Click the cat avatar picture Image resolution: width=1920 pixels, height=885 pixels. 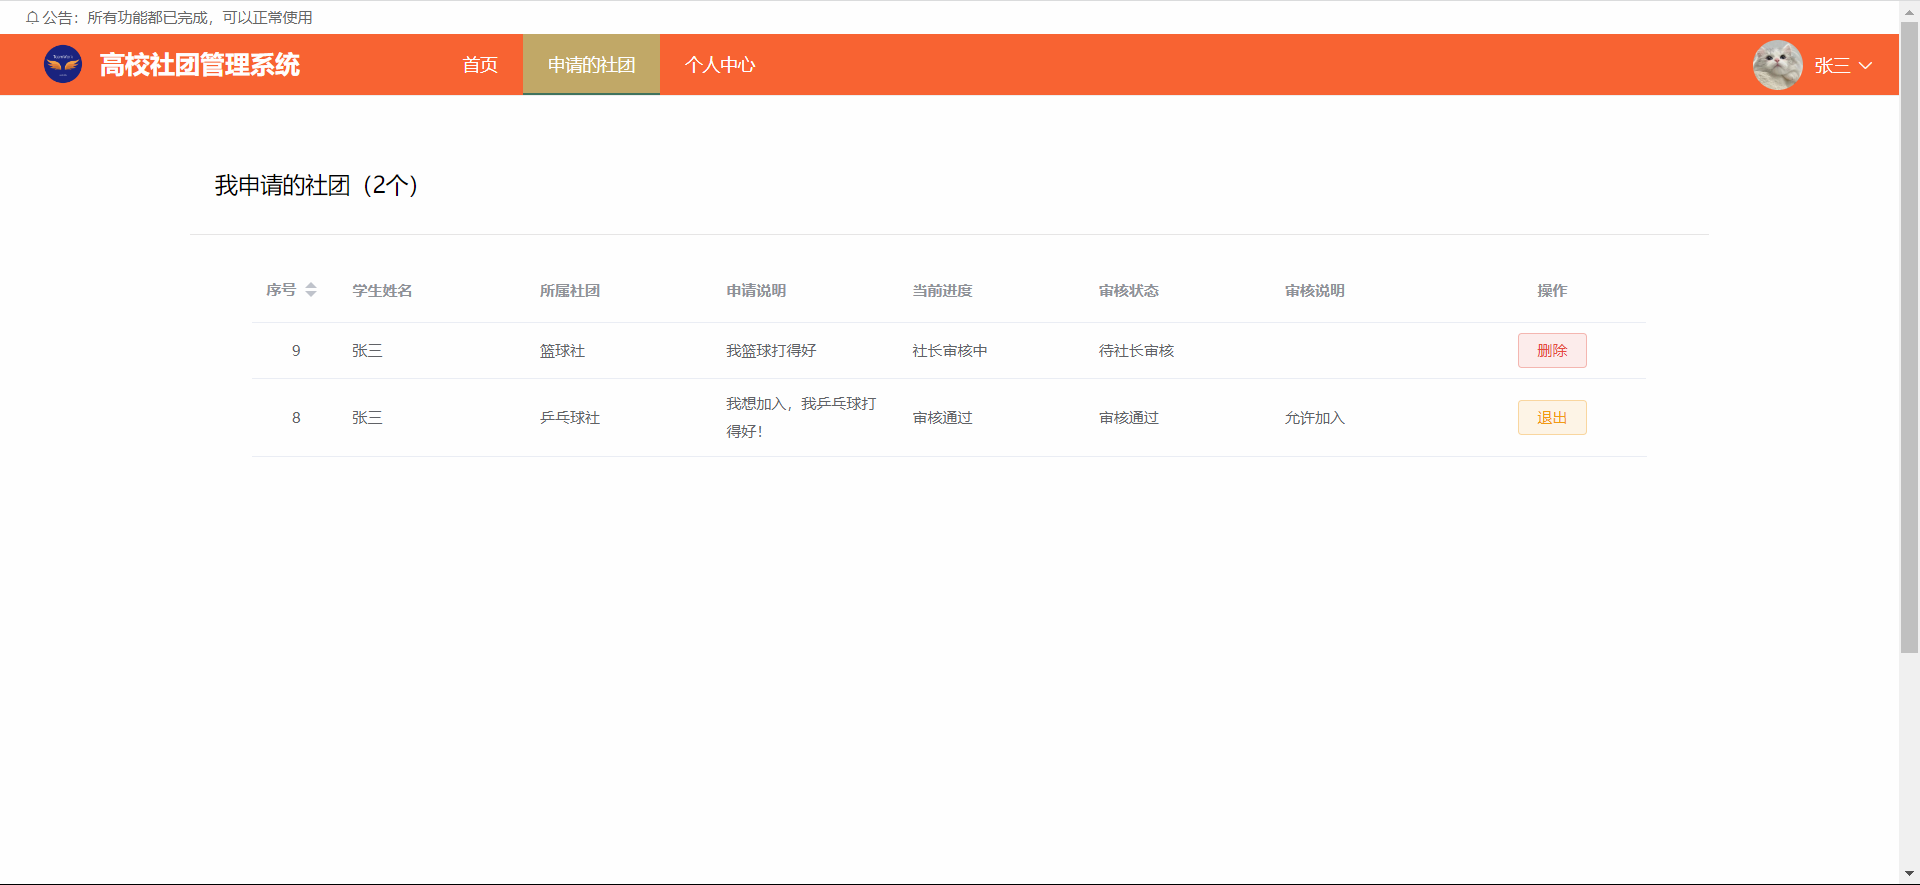tap(1777, 65)
